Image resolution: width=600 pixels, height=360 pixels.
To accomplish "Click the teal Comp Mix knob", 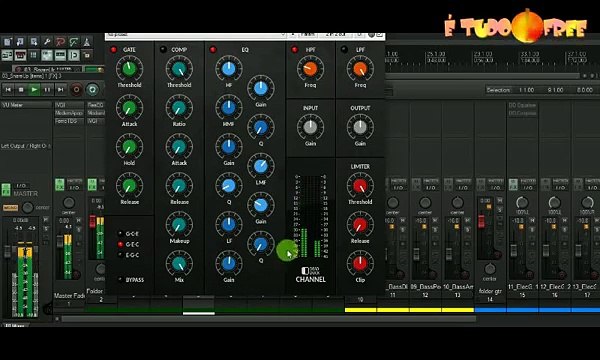I will tap(179, 263).
